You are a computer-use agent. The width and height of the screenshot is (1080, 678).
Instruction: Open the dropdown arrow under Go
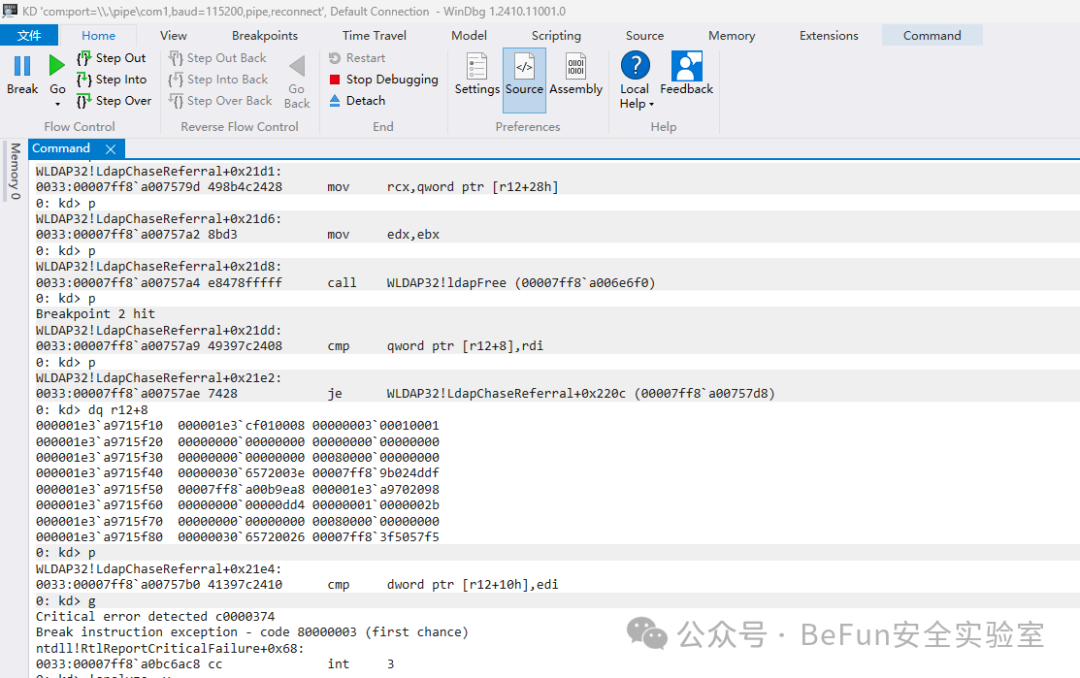point(57,104)
